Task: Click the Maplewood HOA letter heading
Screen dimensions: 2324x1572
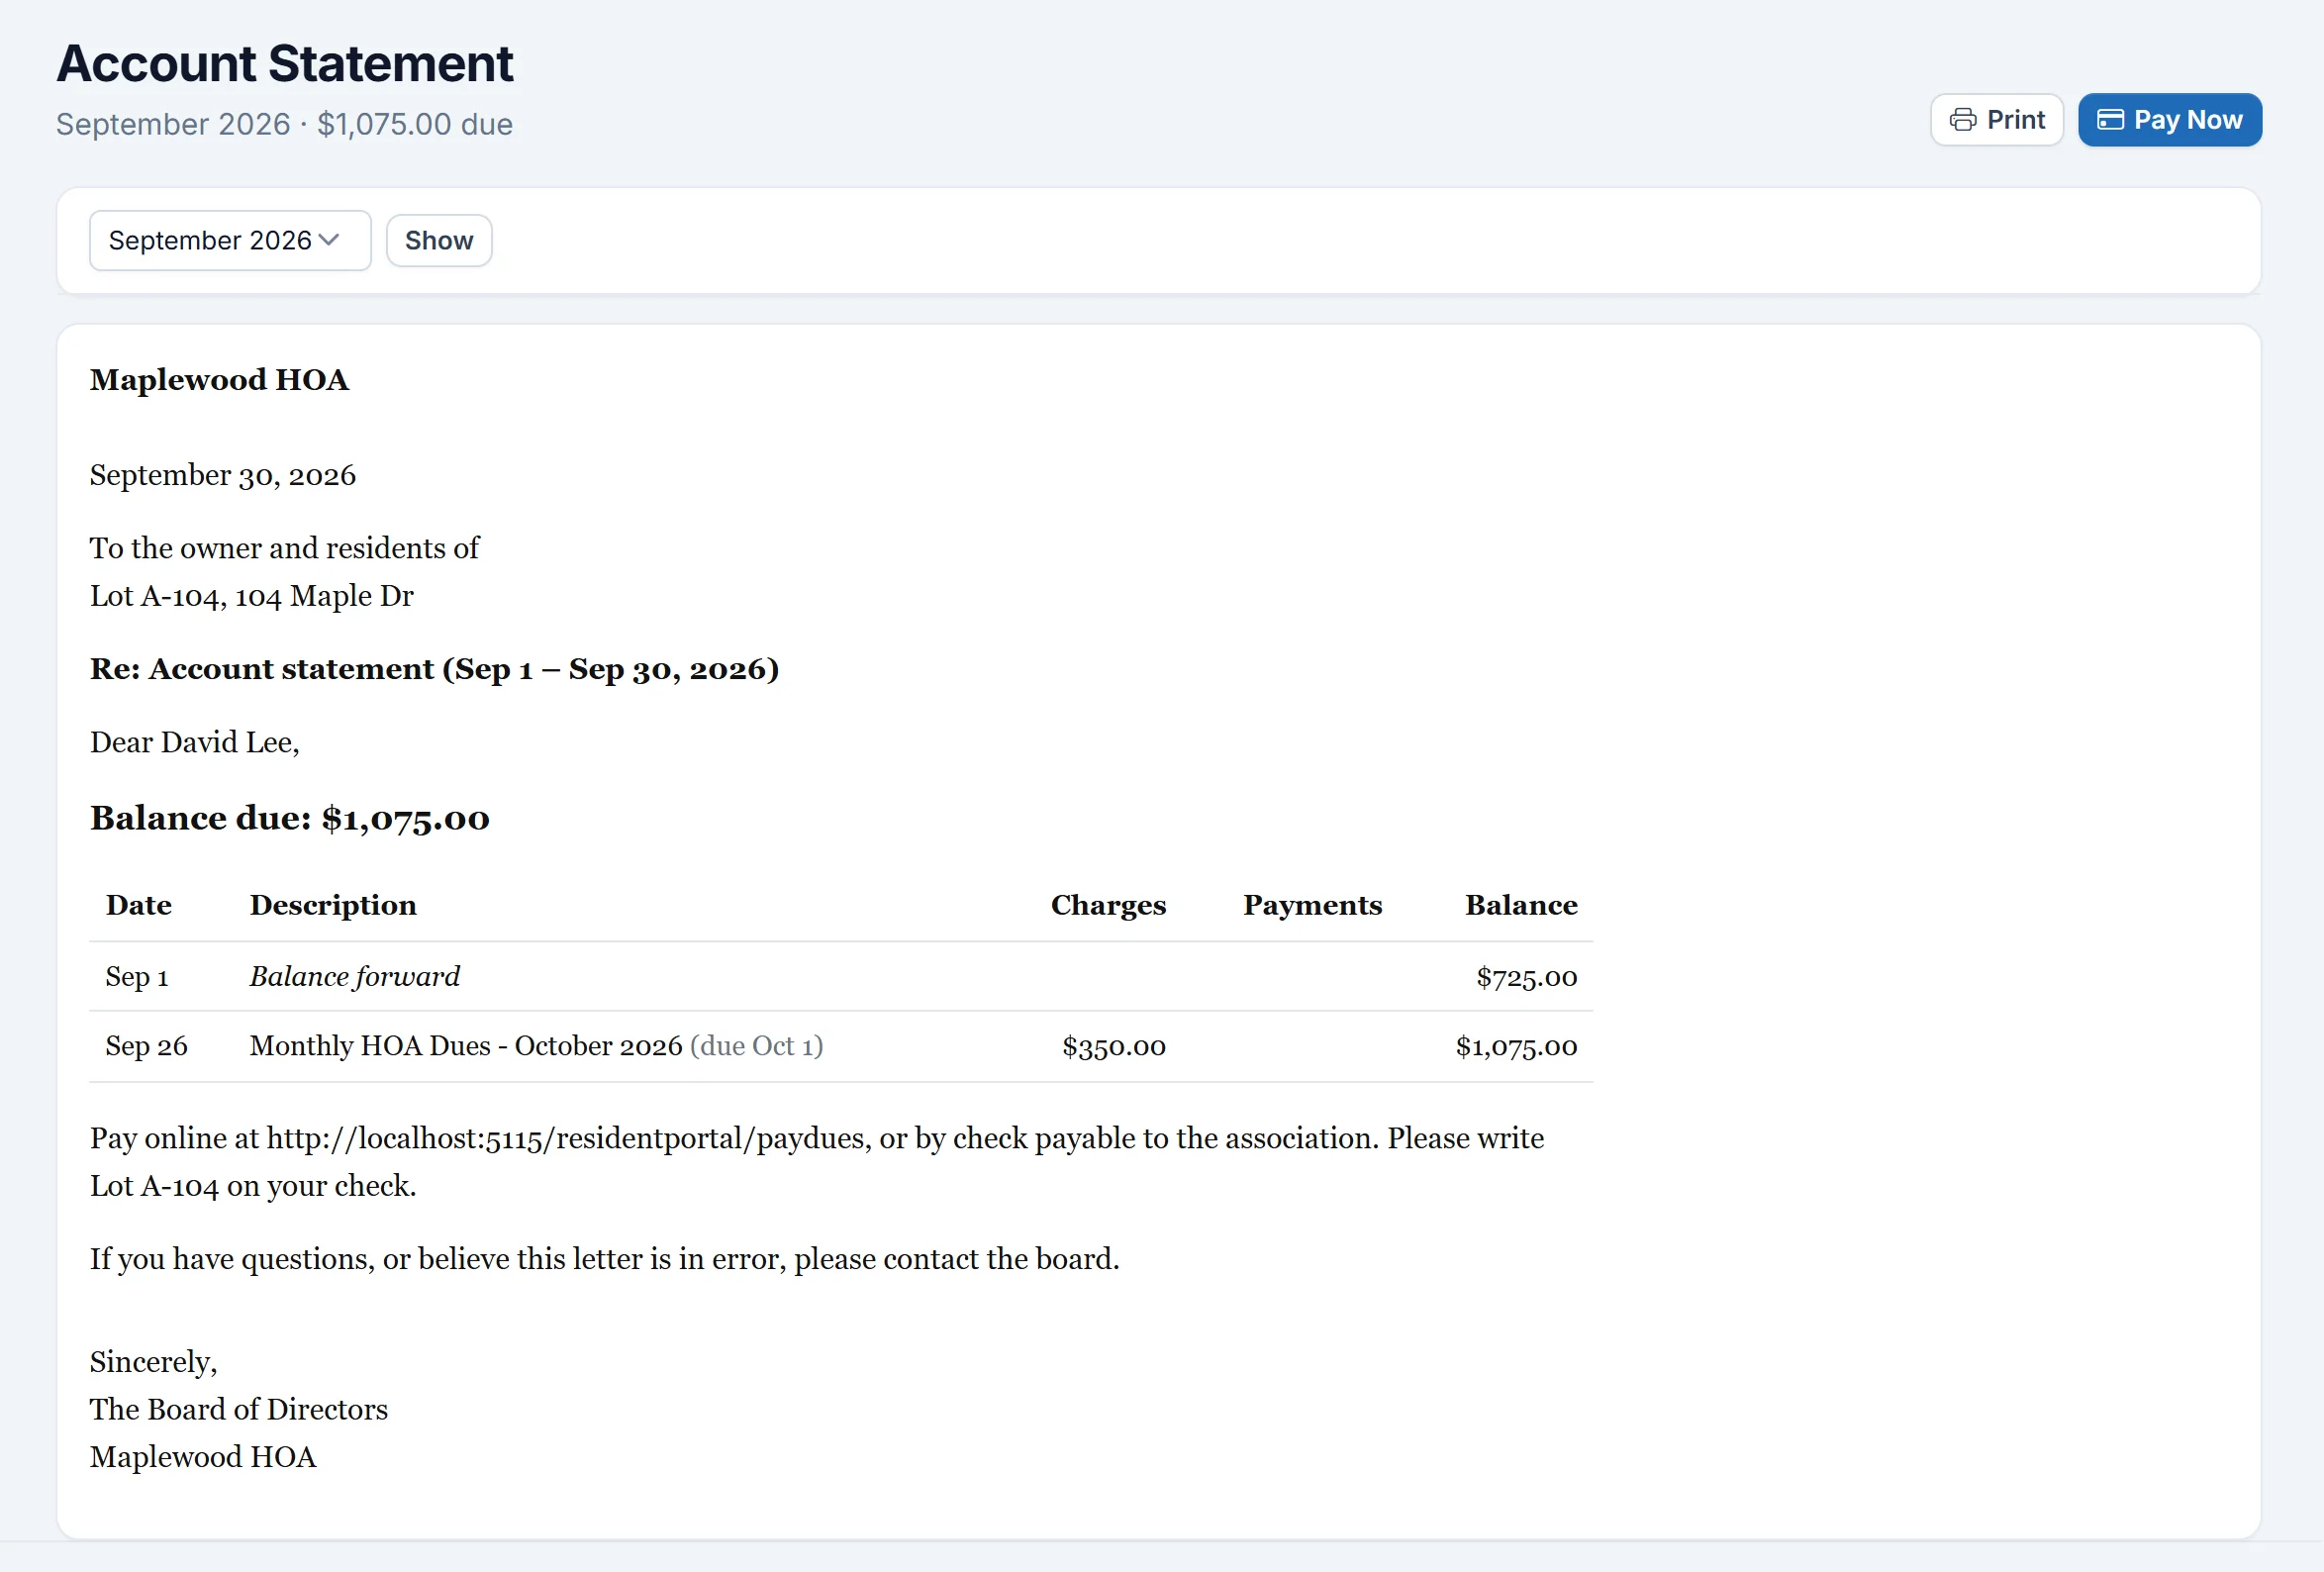Action: 219,380
